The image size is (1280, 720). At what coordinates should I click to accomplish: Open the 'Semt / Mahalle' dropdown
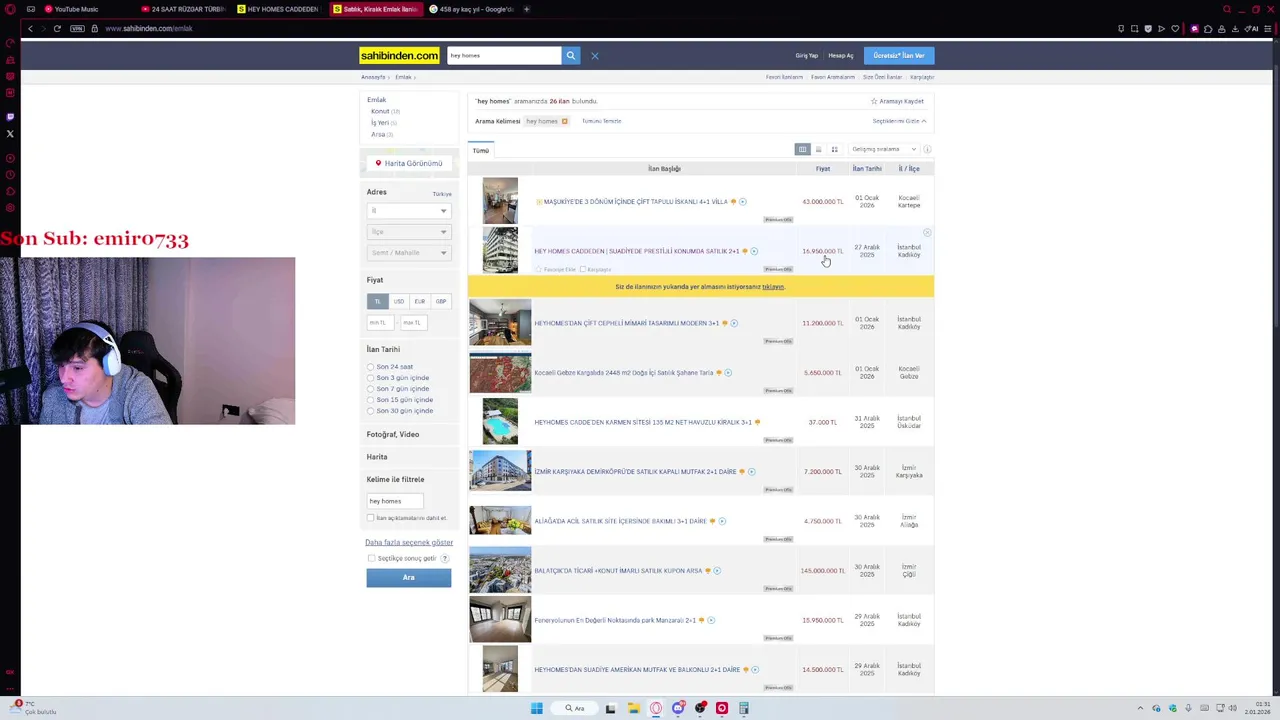(408, 253)
